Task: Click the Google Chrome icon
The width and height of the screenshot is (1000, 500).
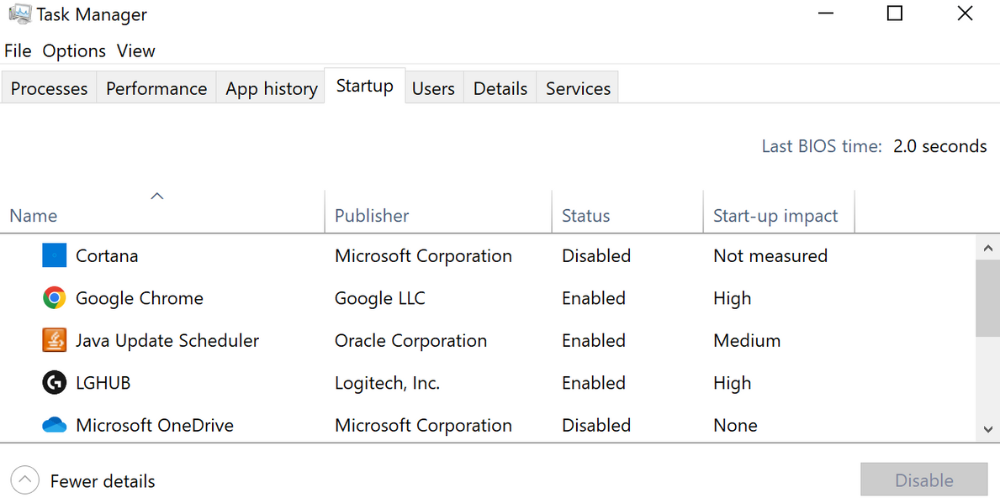Action: coord(54,298)
